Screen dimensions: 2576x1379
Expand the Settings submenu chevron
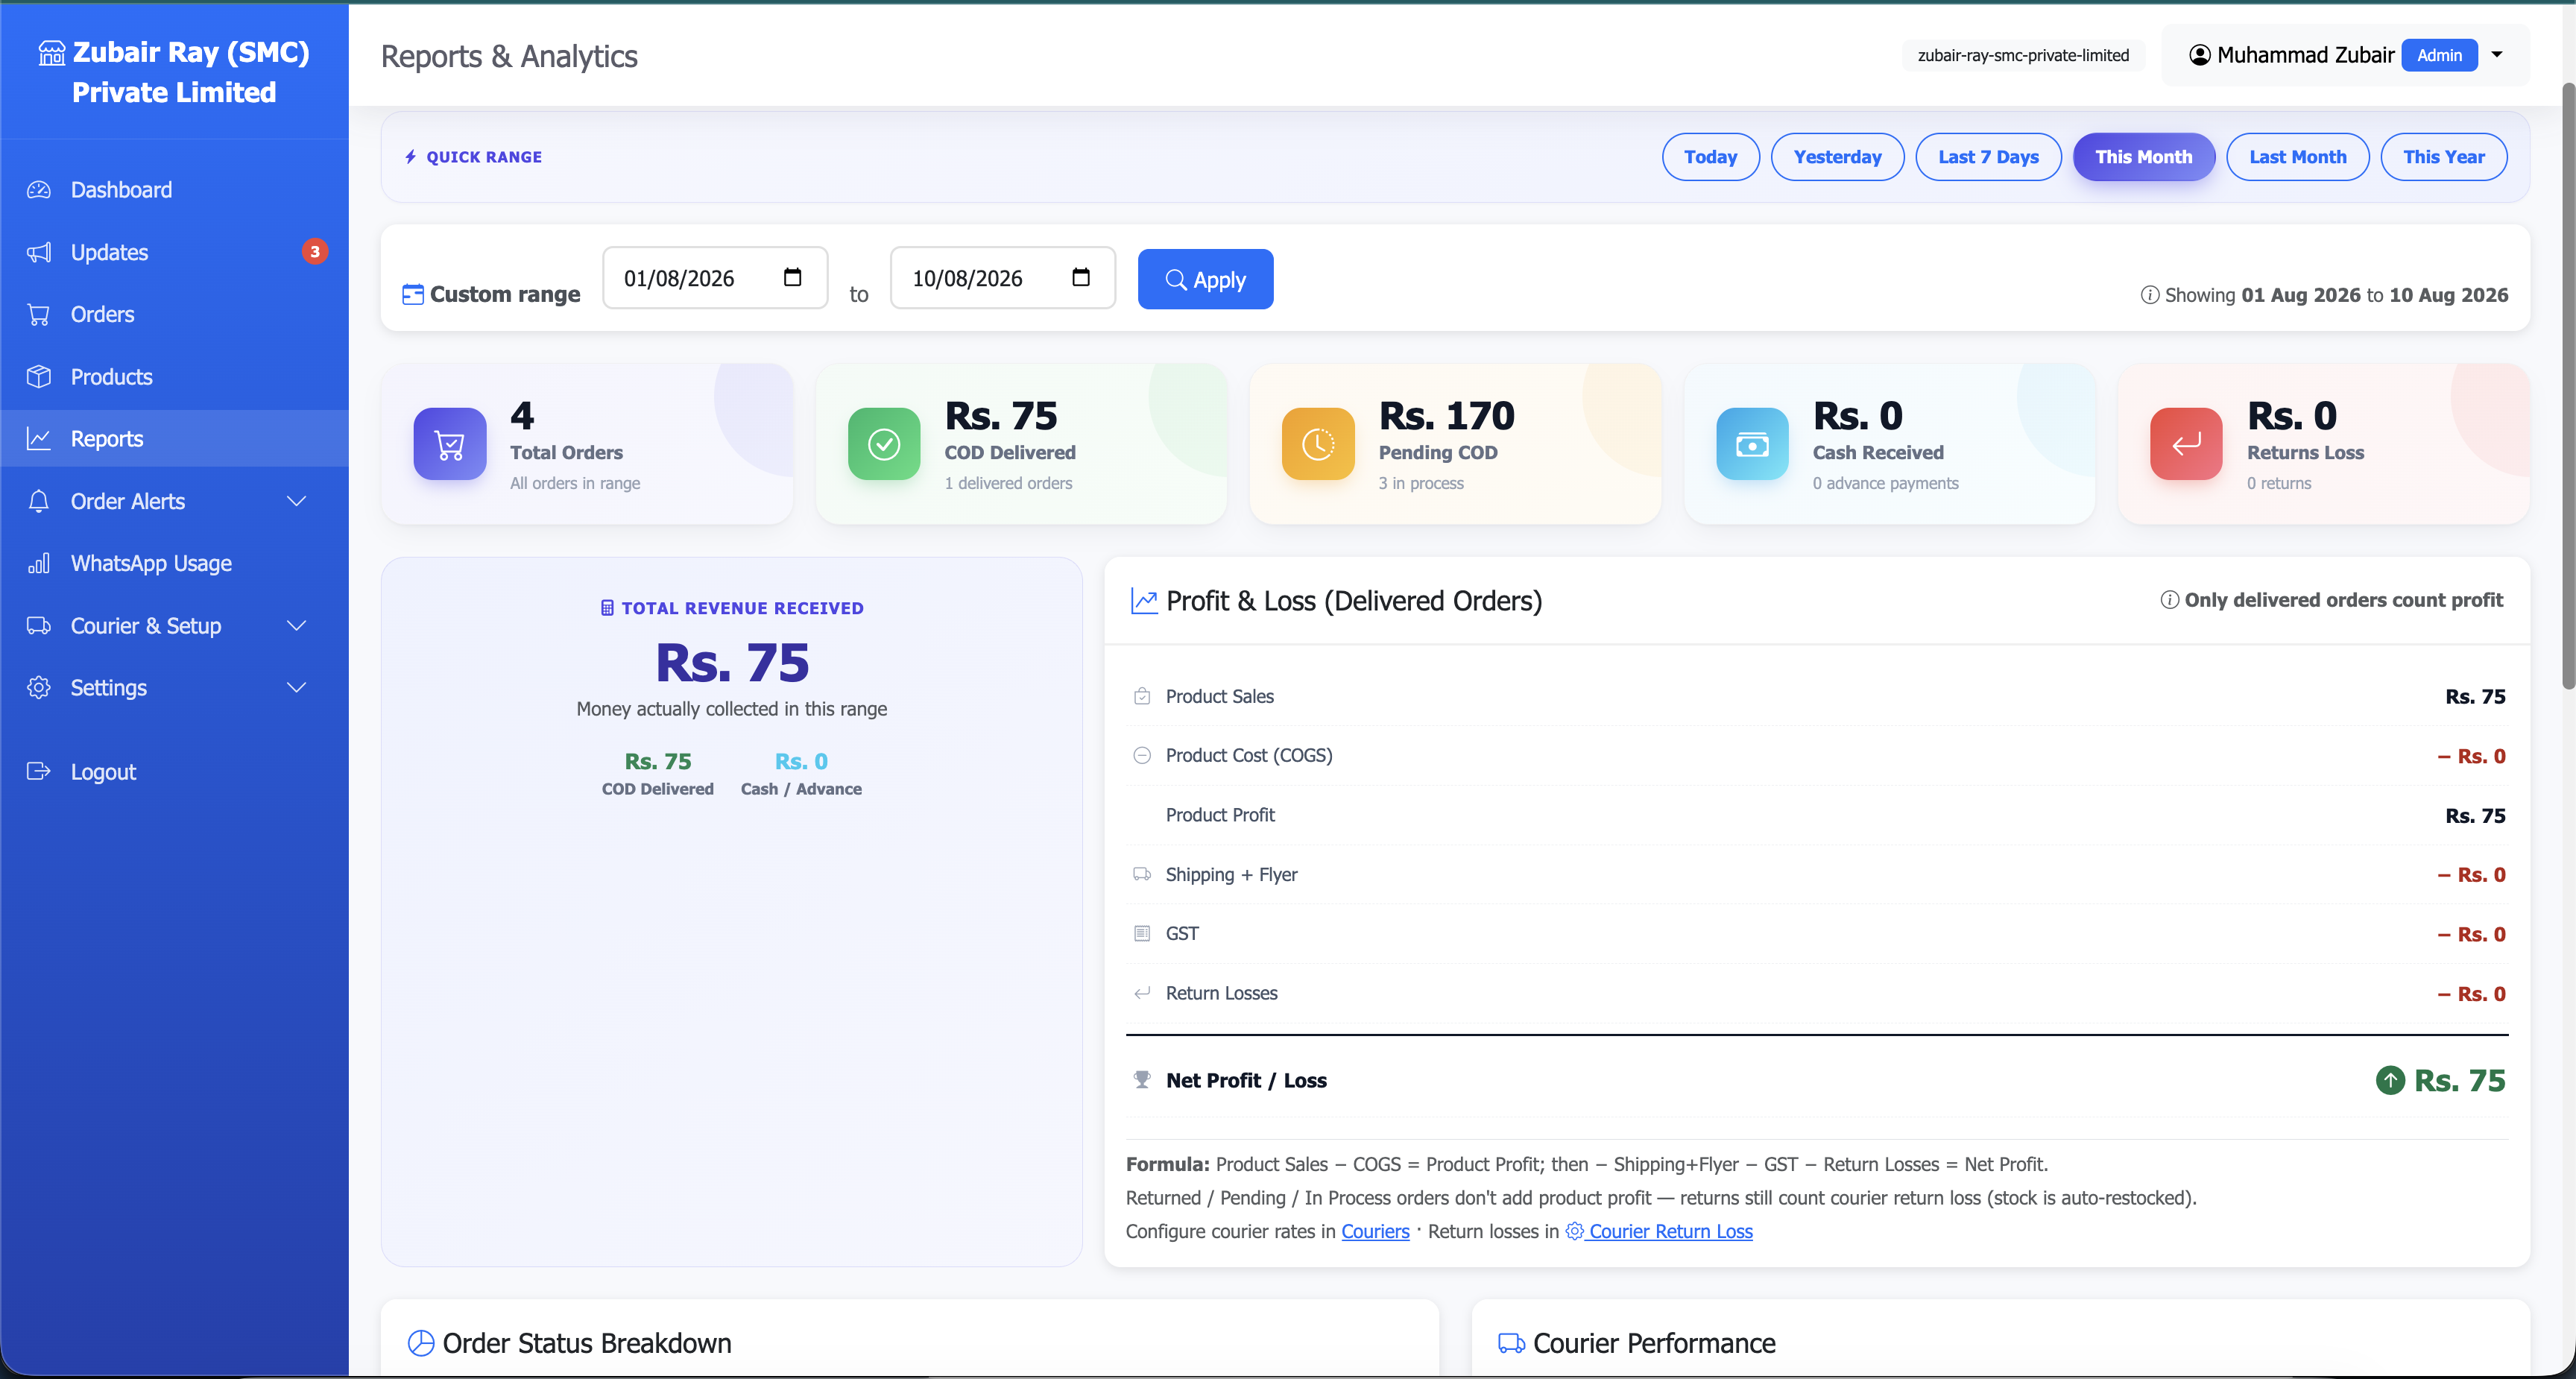(297, 688)
